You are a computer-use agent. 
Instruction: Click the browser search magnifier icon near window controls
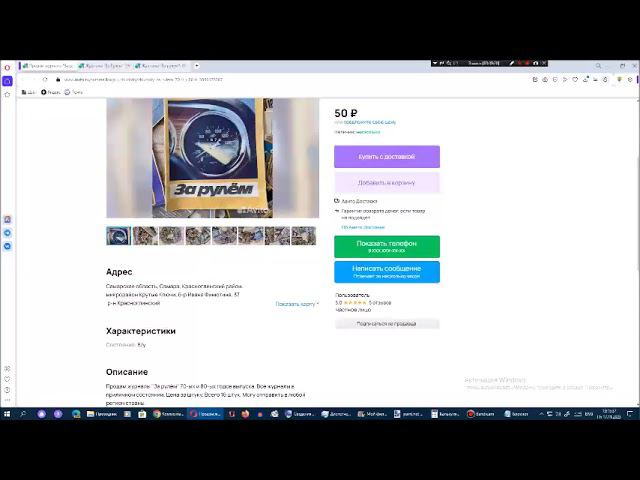(x=598, y=66)
